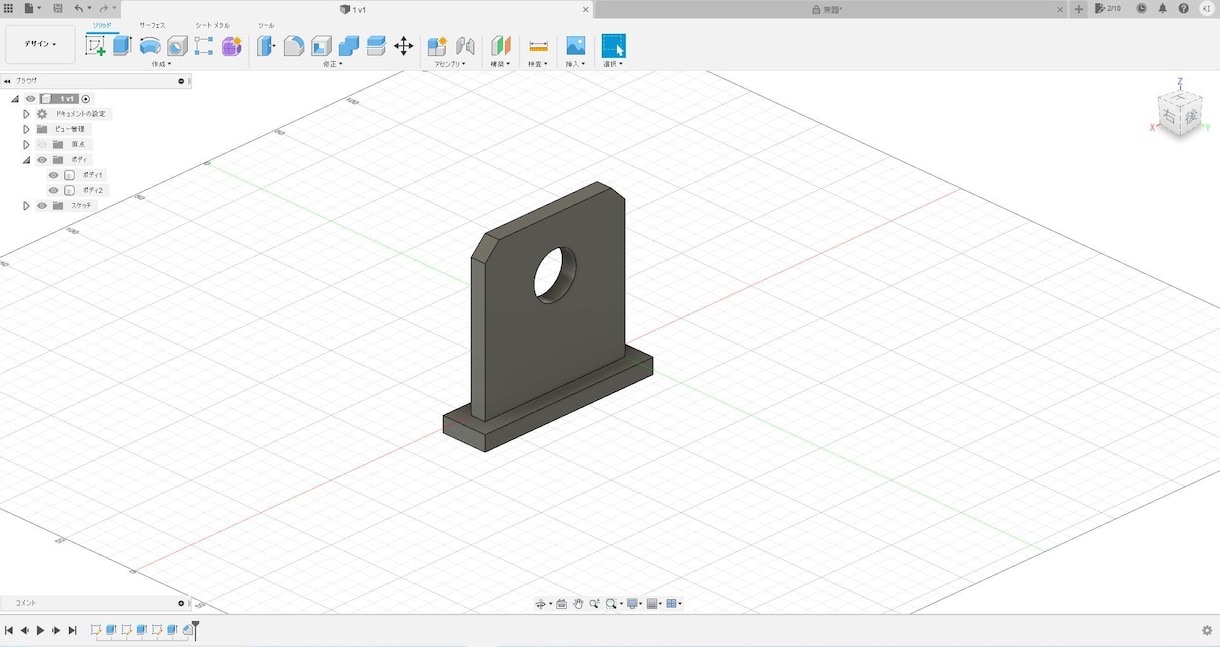Expand the ビュー管理 node
This screenshot has height=647, width=1220.
(27, 129)
